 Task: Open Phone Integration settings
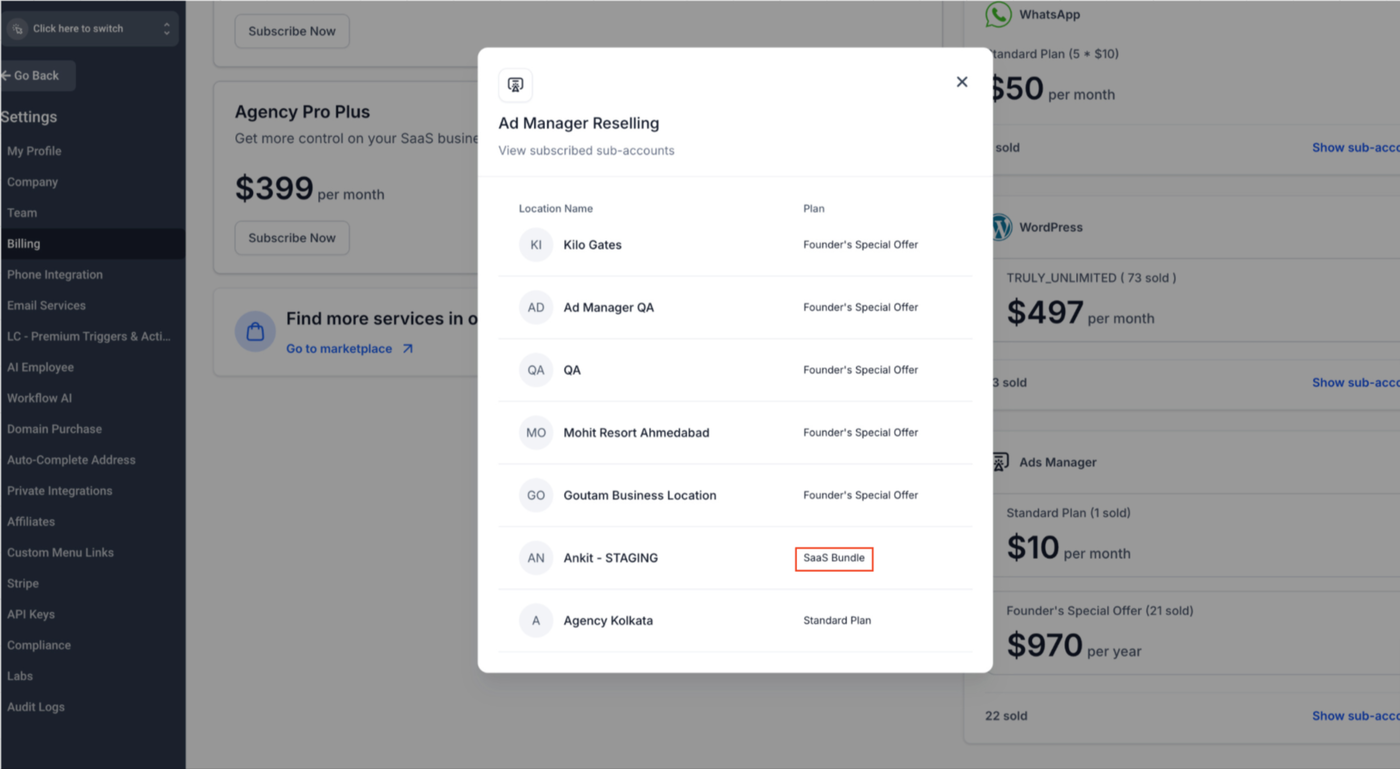coord(55,275)
